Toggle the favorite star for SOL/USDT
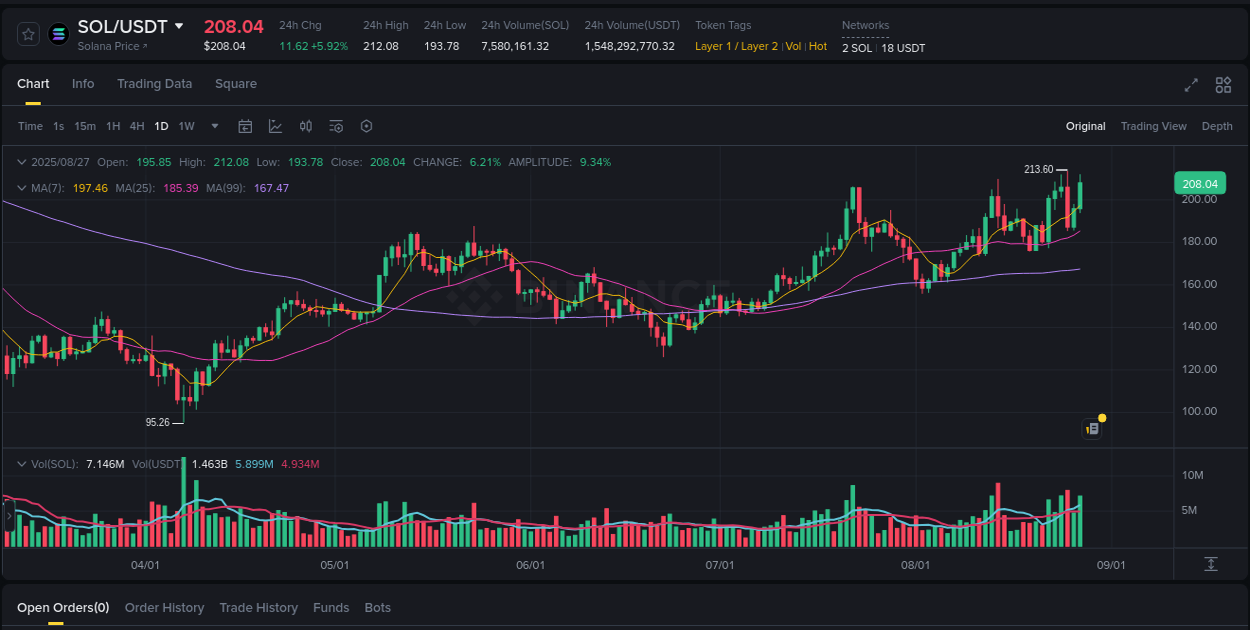Screen dimensions: 1250x630 pyautogui.click(x=28, y=33)
